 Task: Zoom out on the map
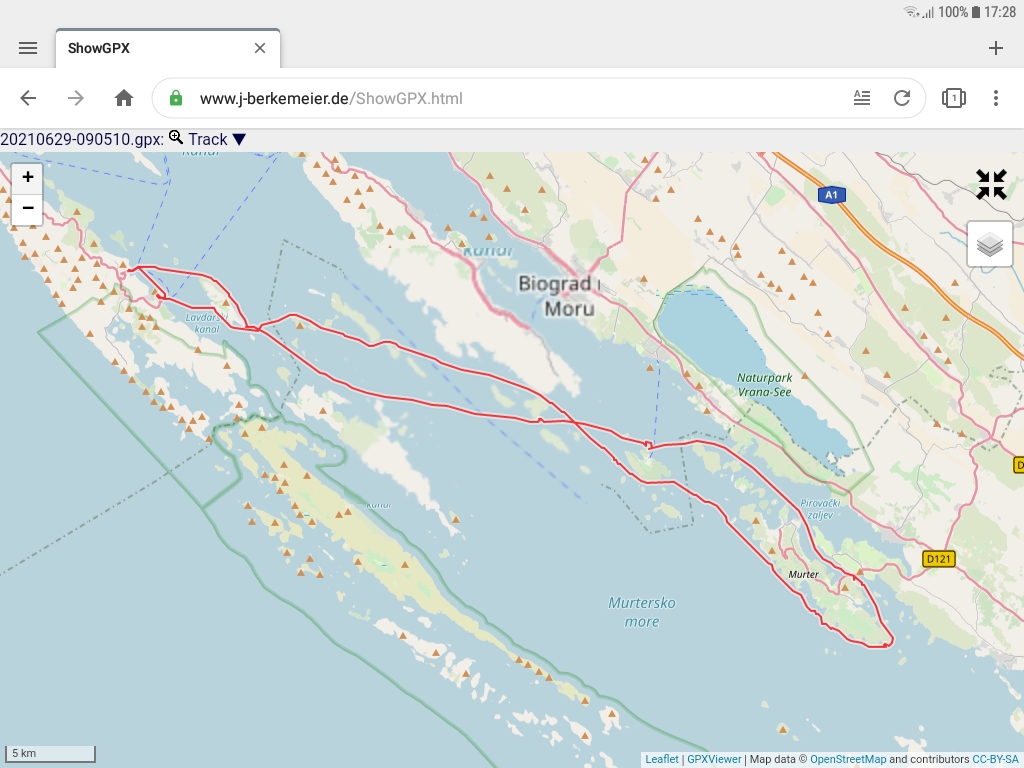(27, 208)
